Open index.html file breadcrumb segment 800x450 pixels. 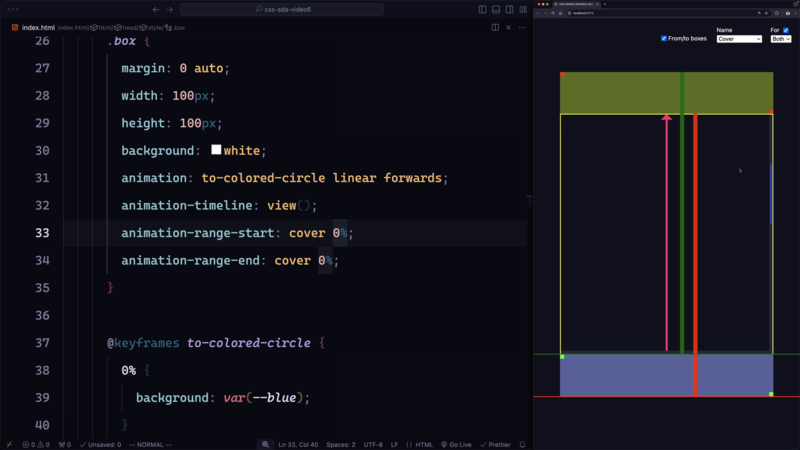(73, 28)
